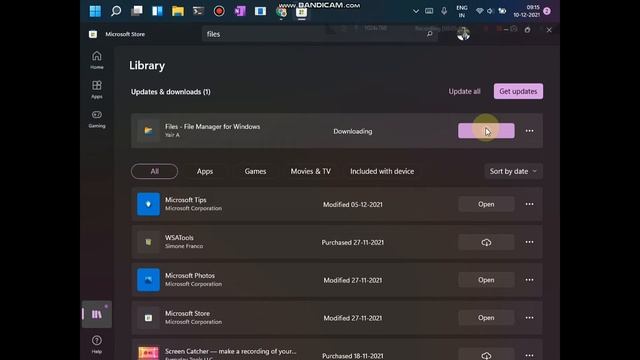Open Help from the sidebar
640x360 pixels.
97,344
